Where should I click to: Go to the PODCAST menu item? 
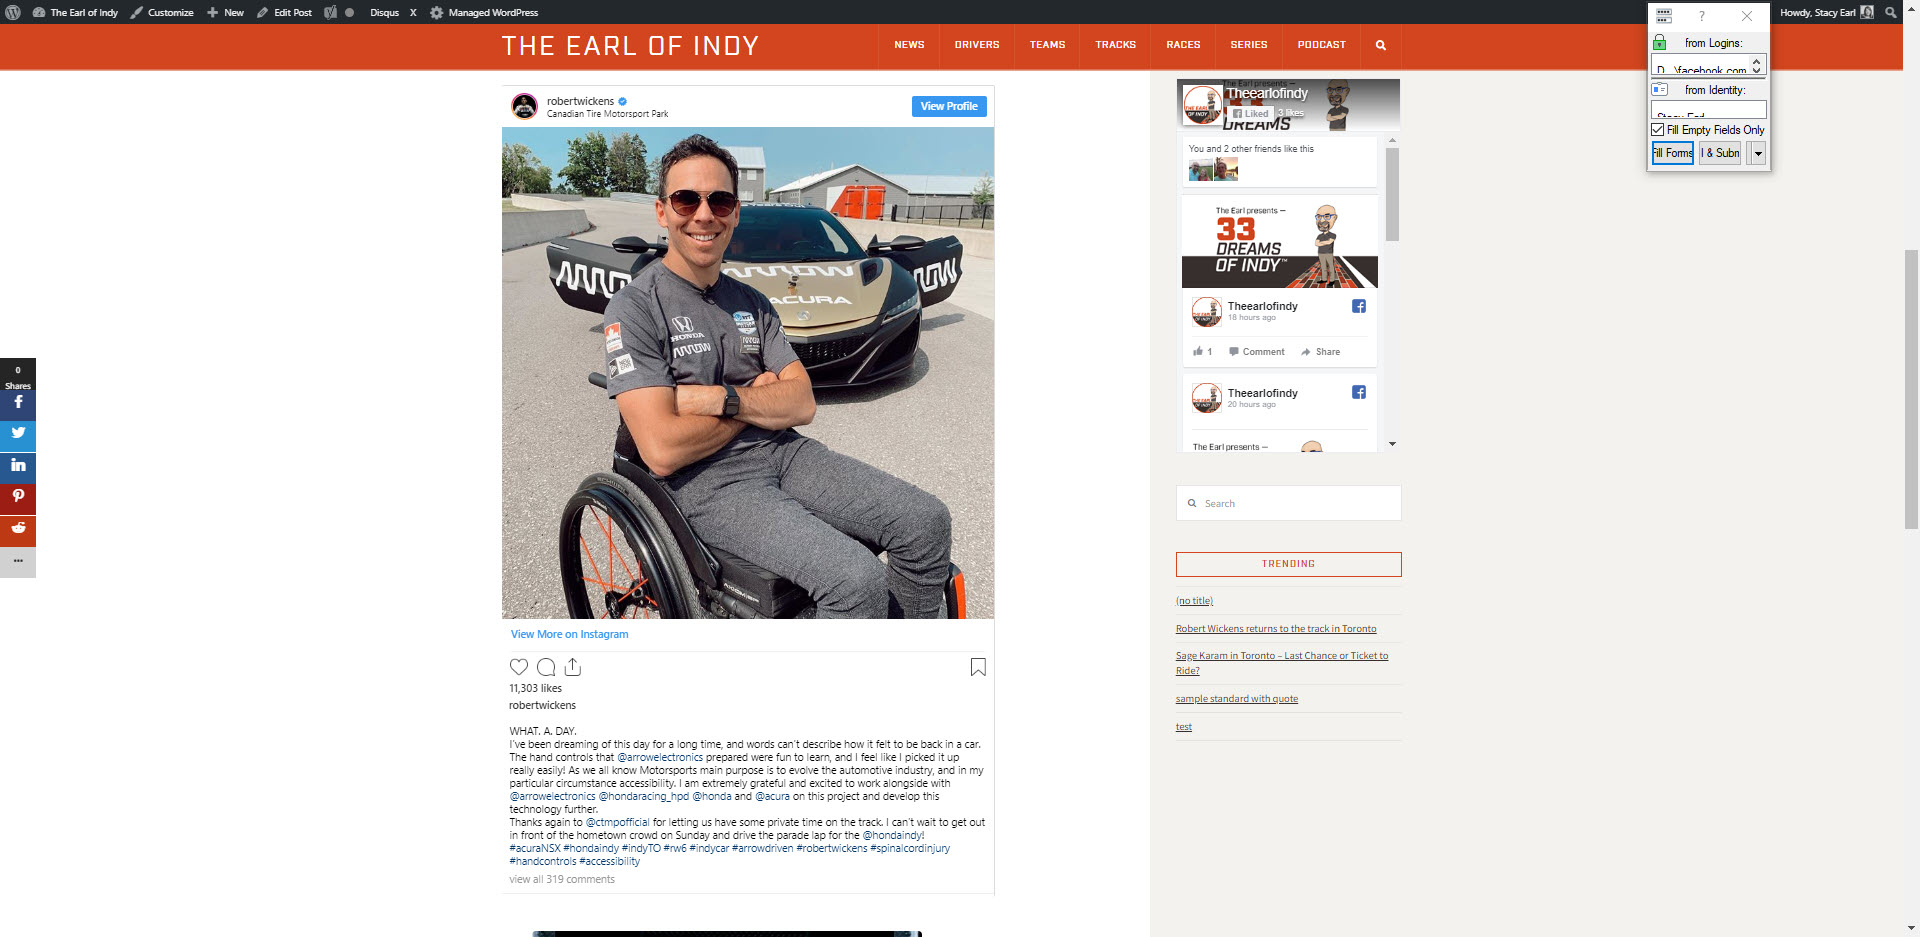[1321, 45]
